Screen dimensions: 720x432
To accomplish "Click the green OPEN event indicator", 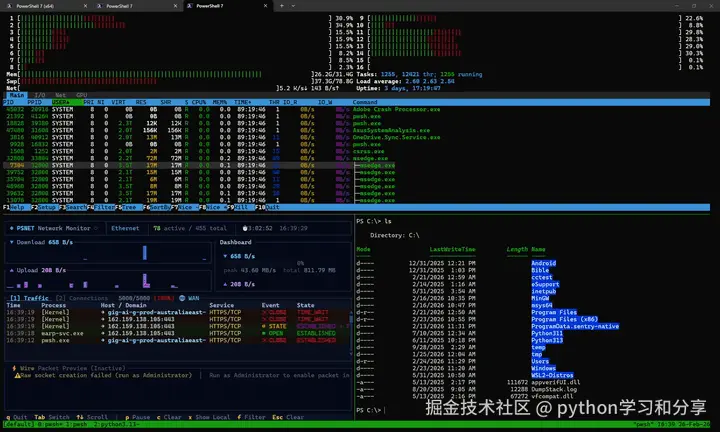I will pos(274,333).
